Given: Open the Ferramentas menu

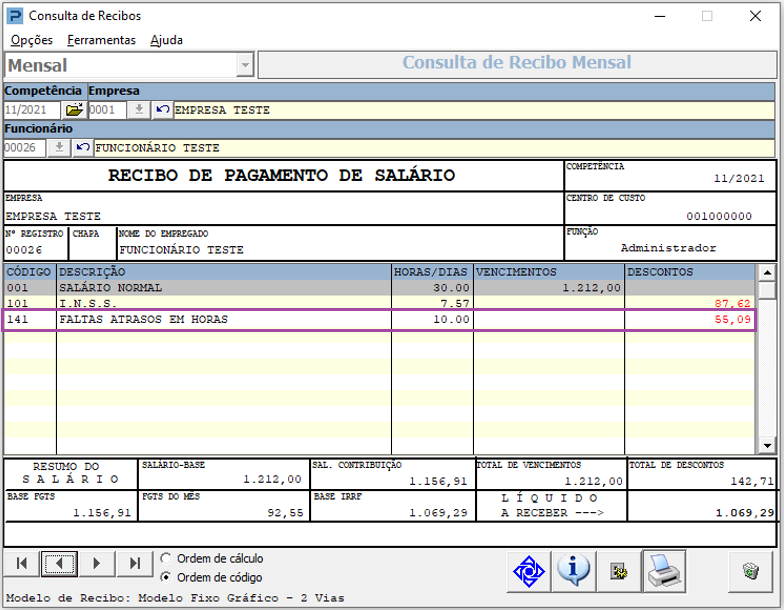Looking at the screenshot, I should (102, 40).
